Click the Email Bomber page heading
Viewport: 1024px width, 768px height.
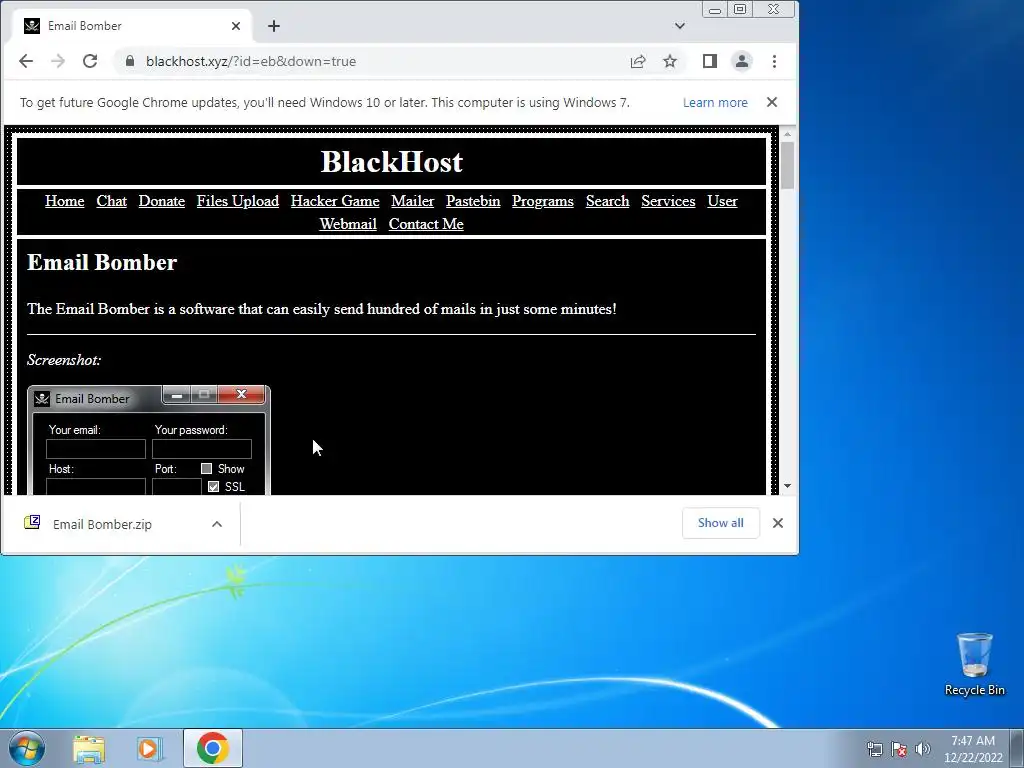point(102,263)
